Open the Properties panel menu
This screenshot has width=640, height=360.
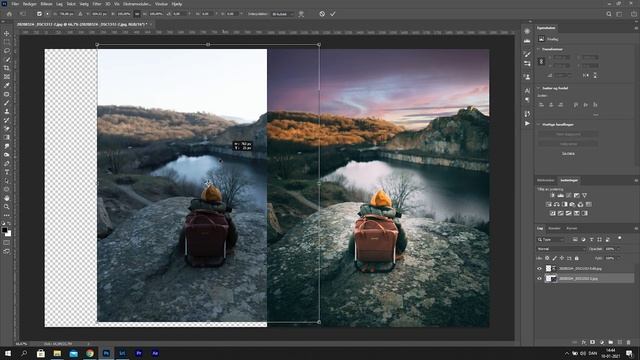(636, 28)
